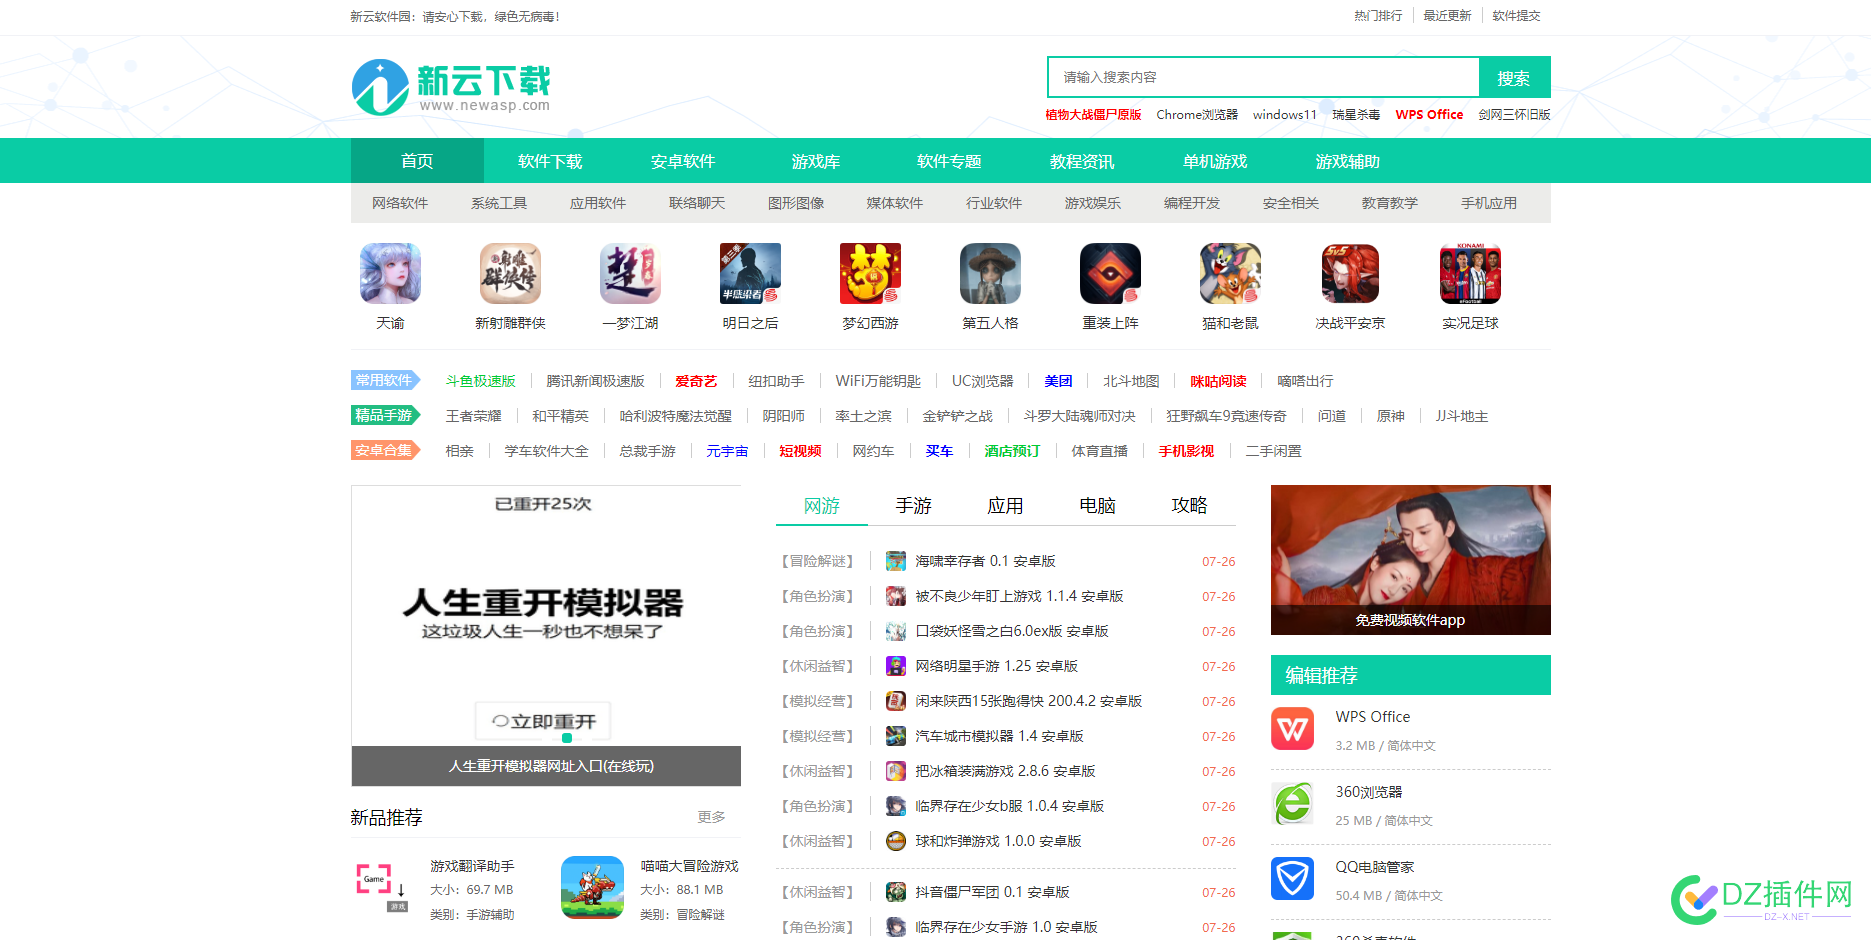Switch to the 攻略 tab

coord(1190,506)
